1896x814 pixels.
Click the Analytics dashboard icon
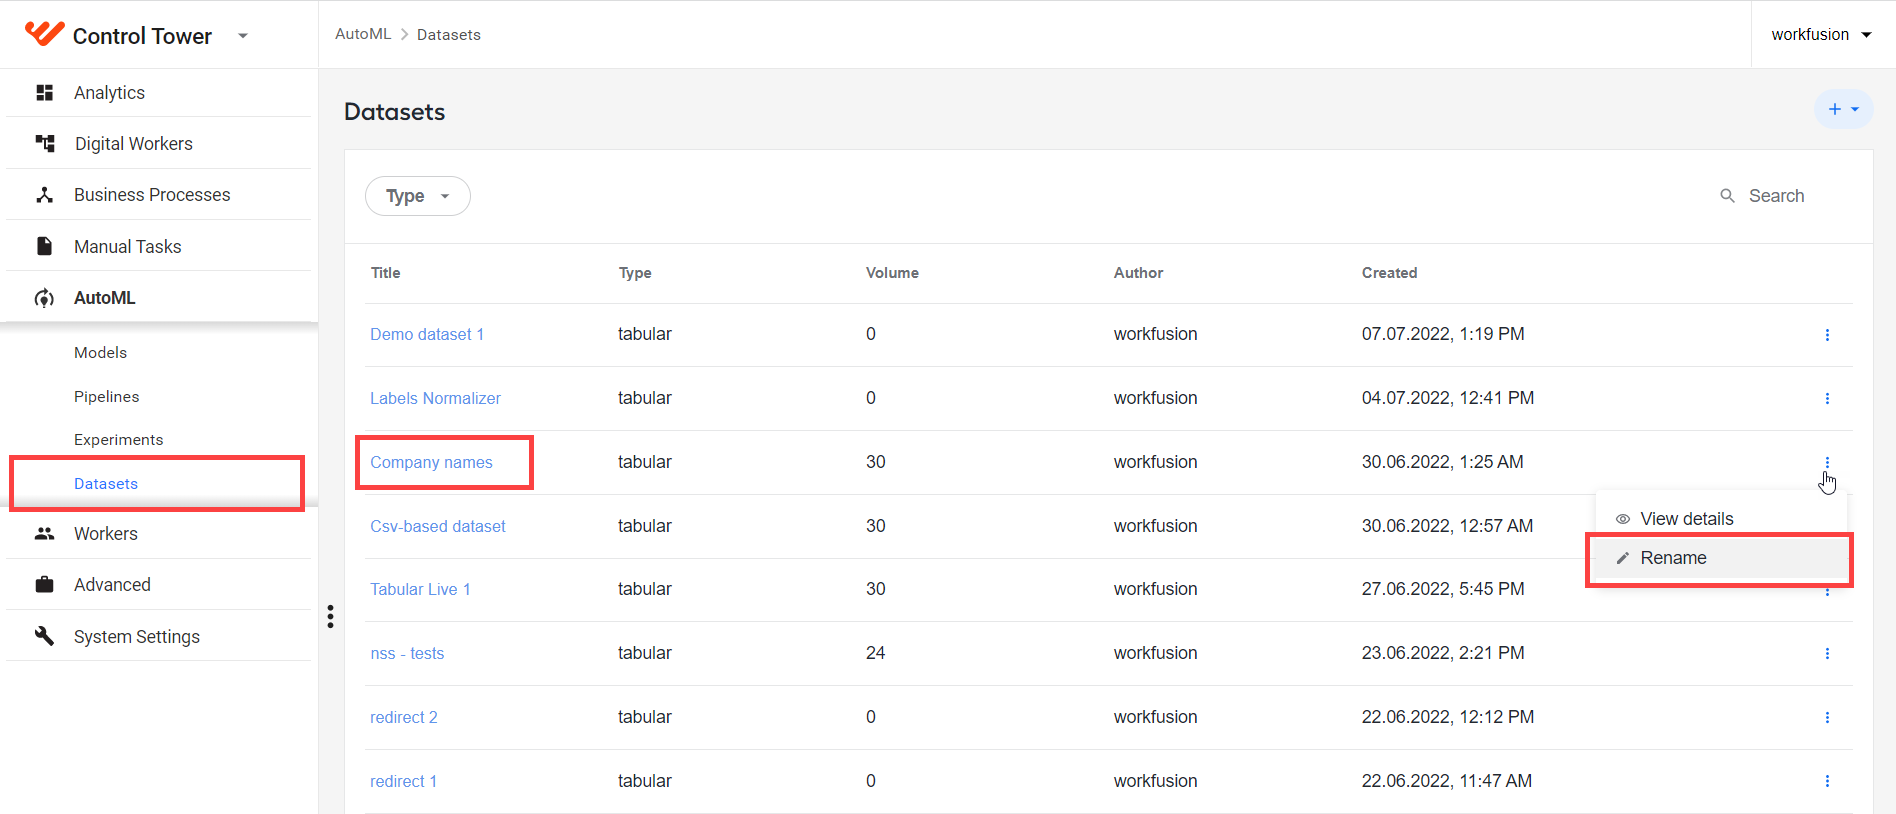(x=44, y=93)
